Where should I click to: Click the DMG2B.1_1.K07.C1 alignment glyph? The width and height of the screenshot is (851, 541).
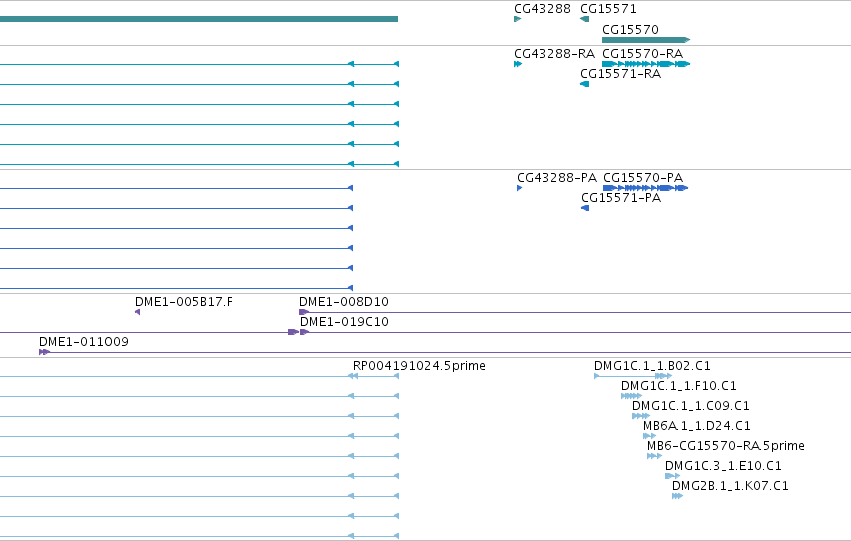pyautogui.click(x=677, y=496)
